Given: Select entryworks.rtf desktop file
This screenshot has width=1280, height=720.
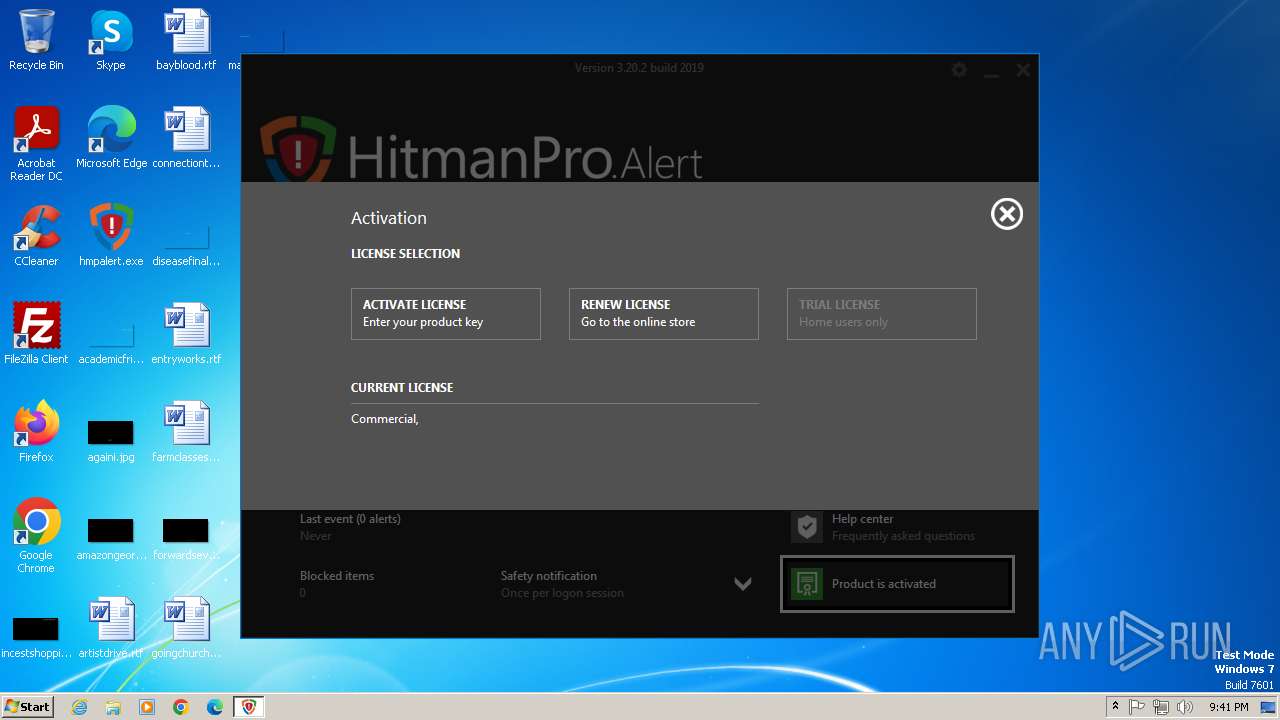Looking at the screenshot, I should 186,334.
